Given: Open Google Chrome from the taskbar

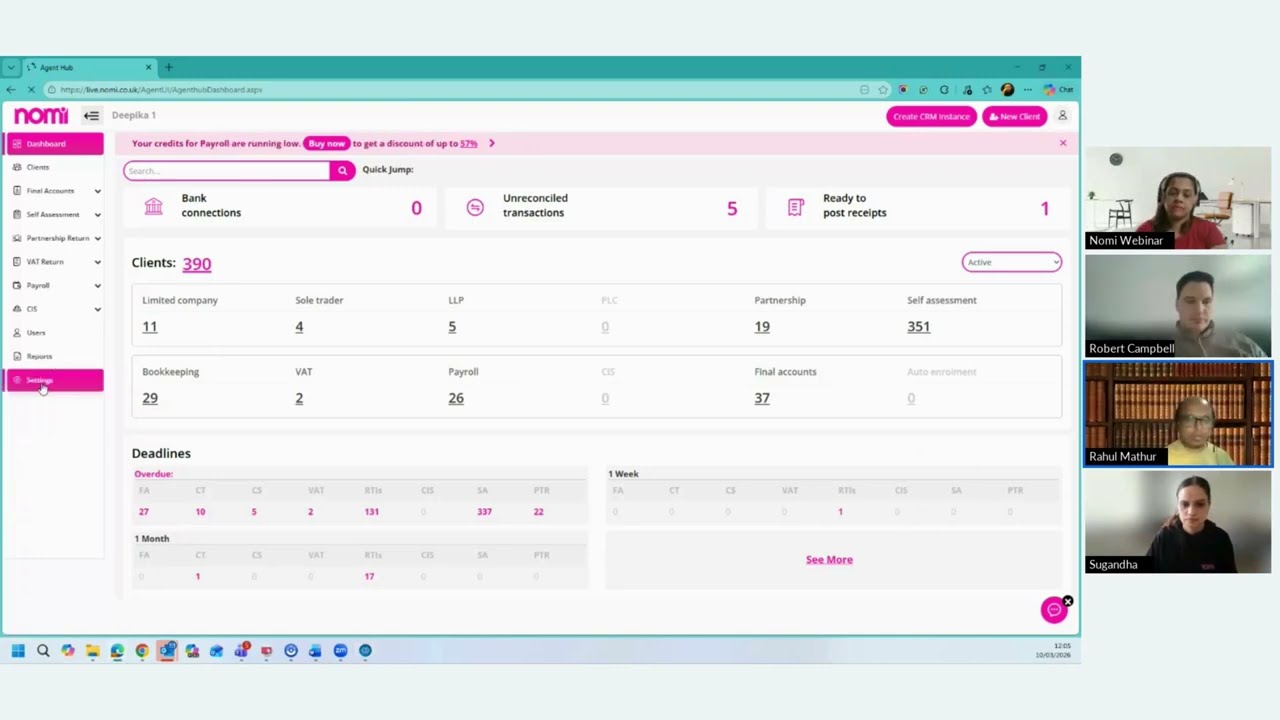Looking at the screenshot, I should 142,651.
